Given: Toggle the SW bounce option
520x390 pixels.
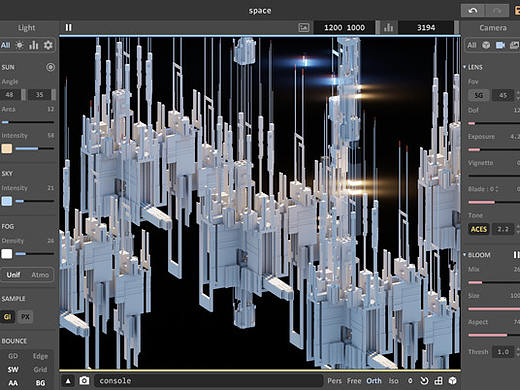Looking at the screenshot, I should point(13,369).
